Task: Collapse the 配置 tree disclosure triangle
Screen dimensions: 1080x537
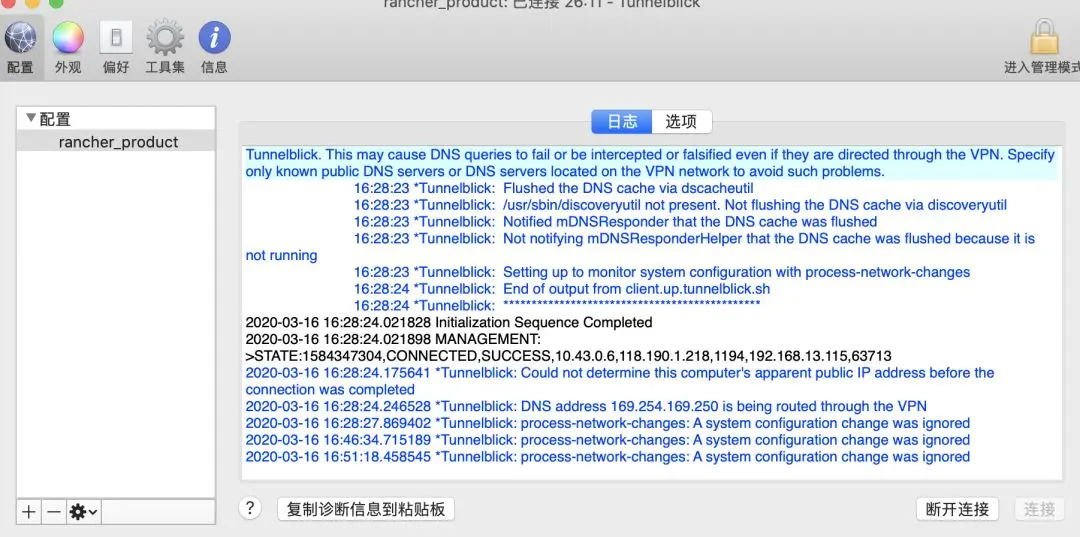Action: [30, 118]
